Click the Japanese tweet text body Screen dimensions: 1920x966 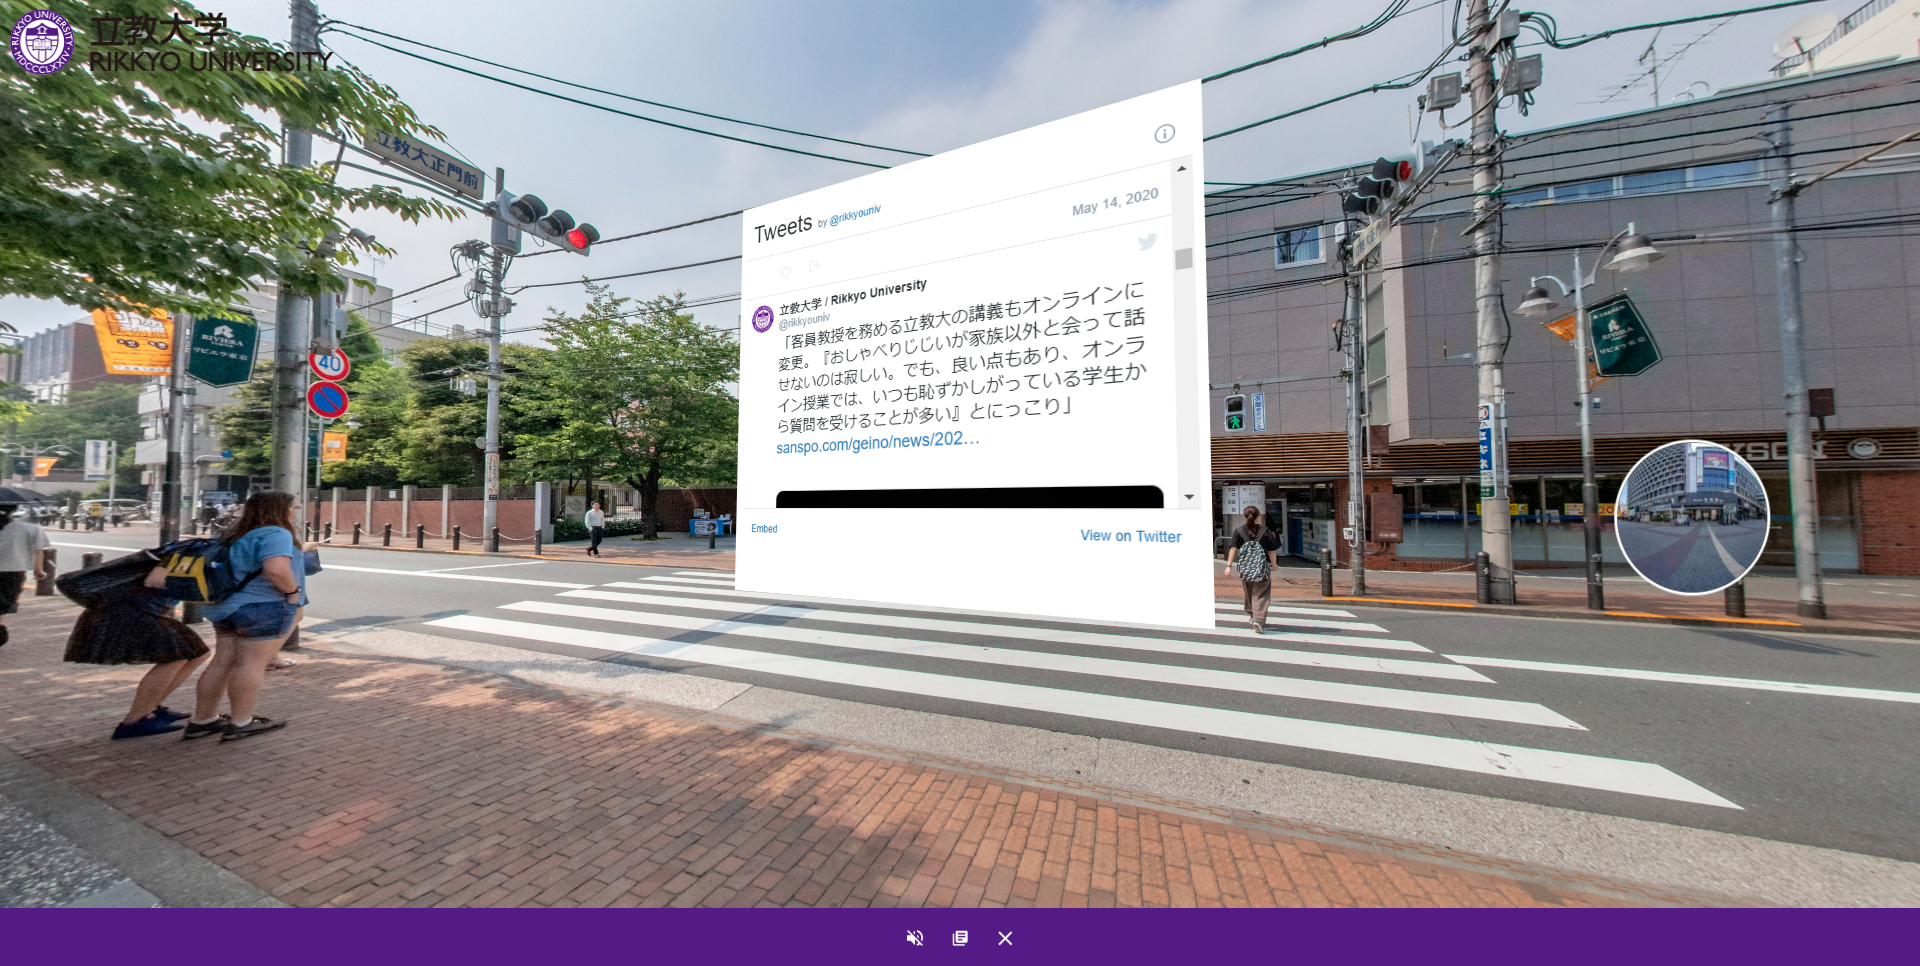coord(960,358)
